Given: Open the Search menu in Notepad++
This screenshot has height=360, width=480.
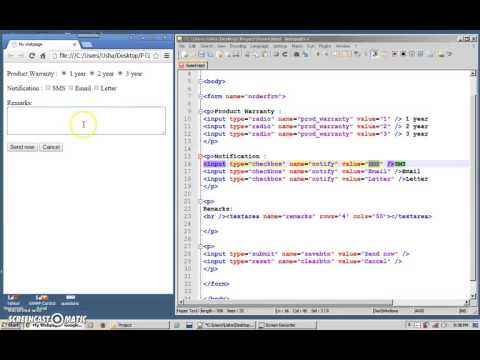Looking at the screenshot, I should click(x=206, y=46).
